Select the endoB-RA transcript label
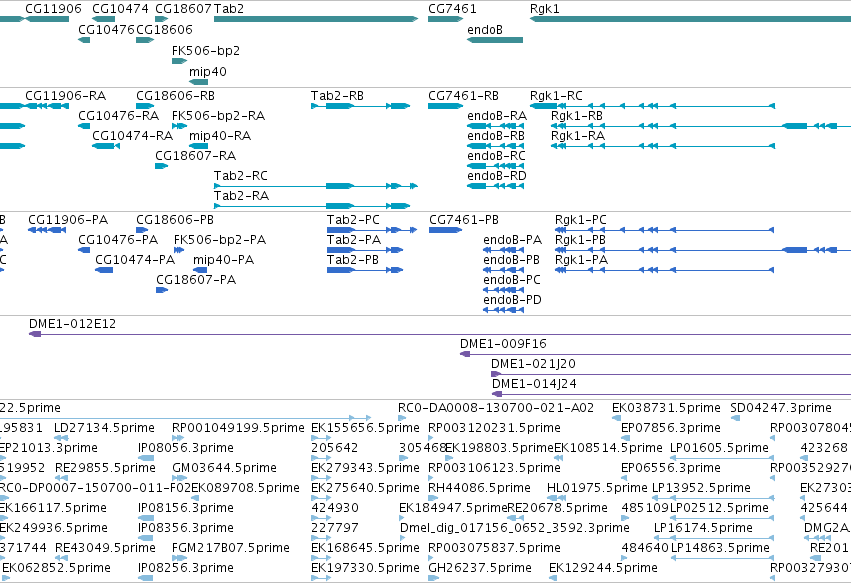This screenshot has height=583, width=851. [497, 116]
